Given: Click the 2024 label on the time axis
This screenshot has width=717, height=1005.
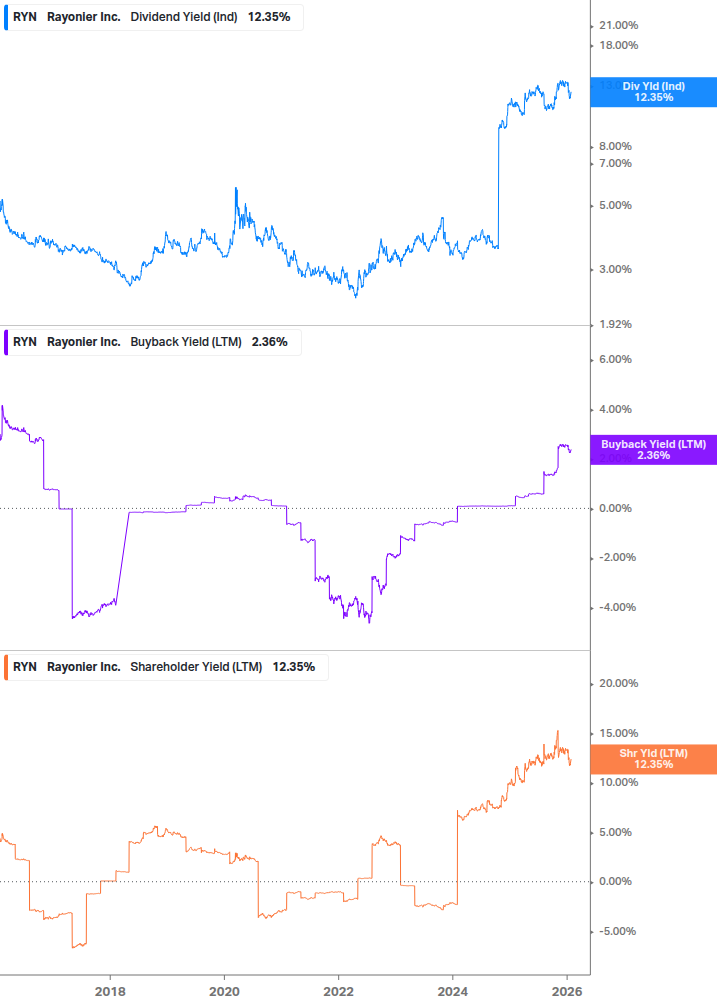Looking at the screenshot, I should pyautogui.click(x=453, y=992).
